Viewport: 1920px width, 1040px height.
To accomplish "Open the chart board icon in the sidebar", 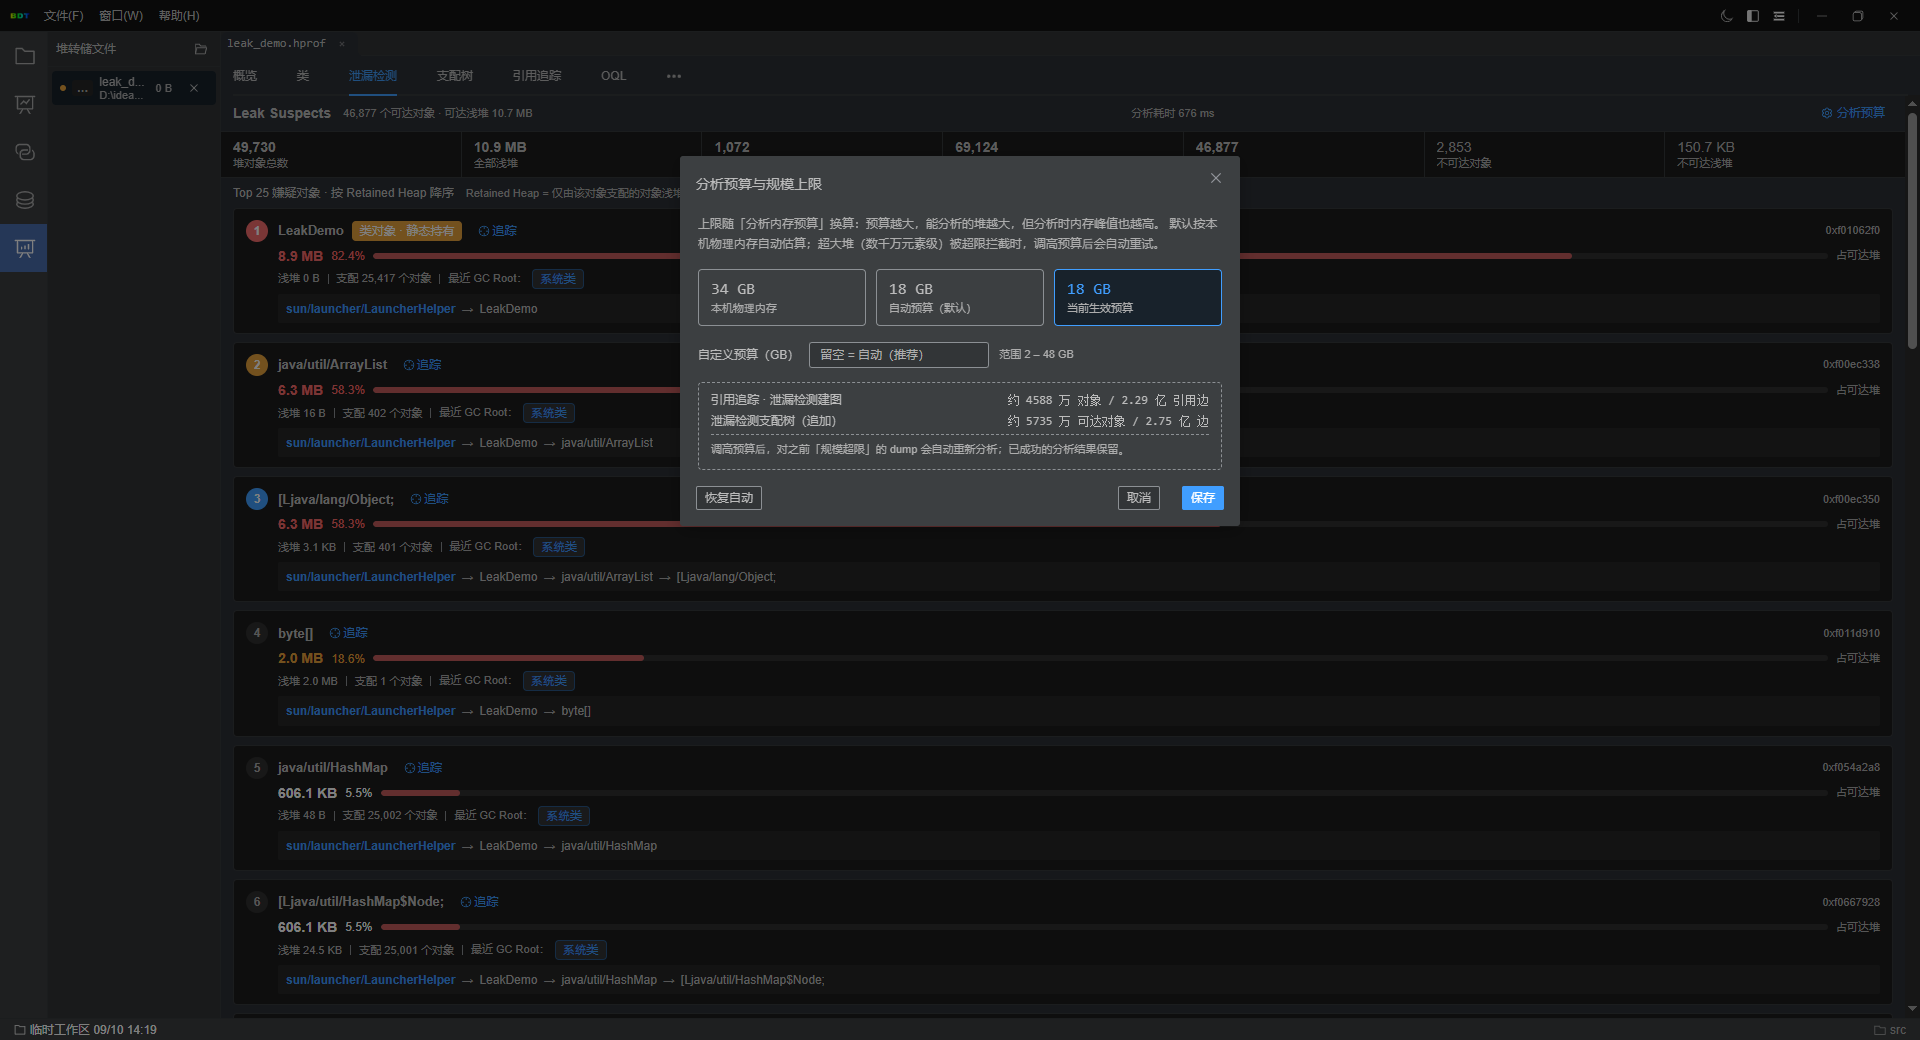I will point(25,104).
